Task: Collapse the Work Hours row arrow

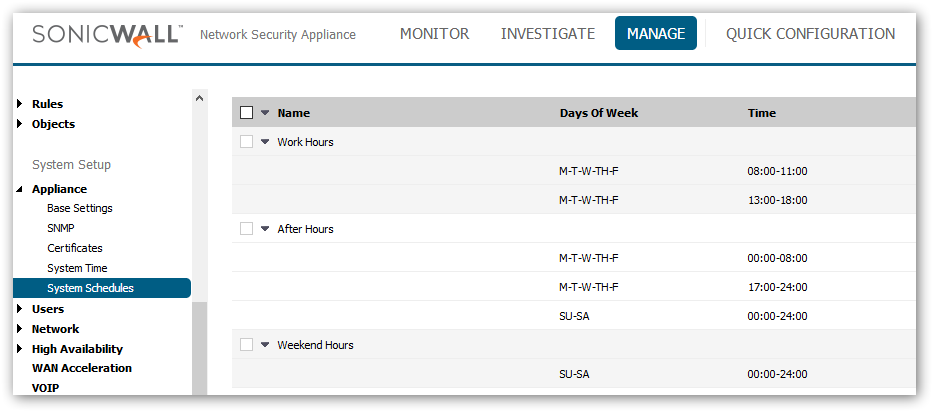Action: [265, 142]
